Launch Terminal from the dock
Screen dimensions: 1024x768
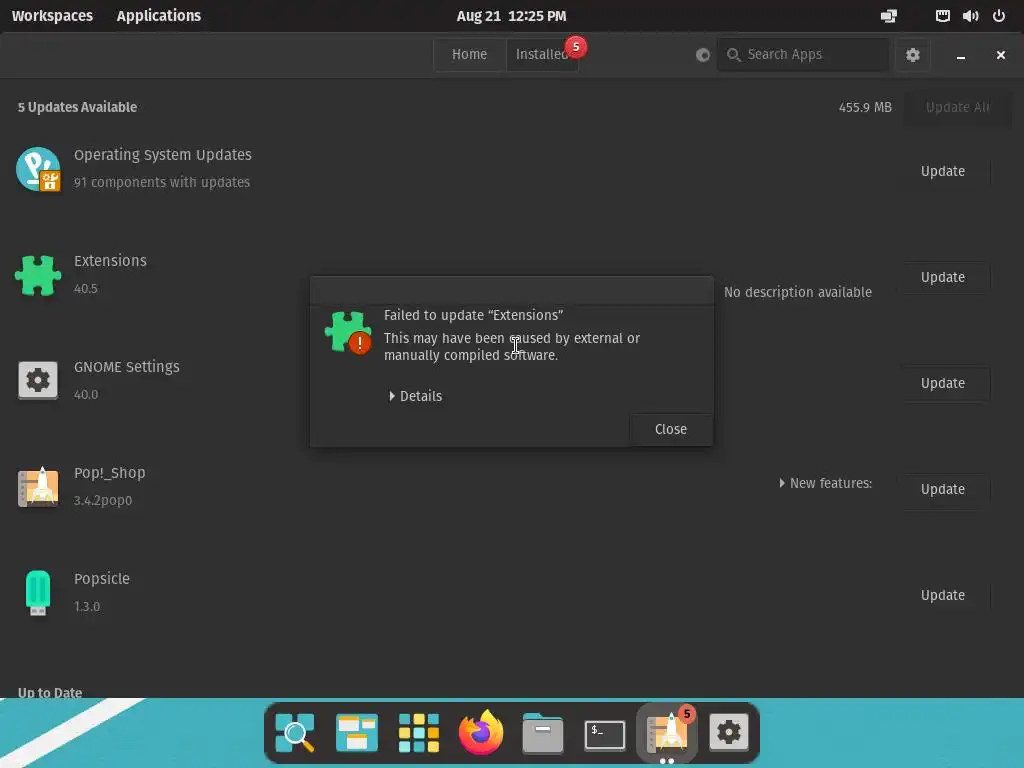605,735
